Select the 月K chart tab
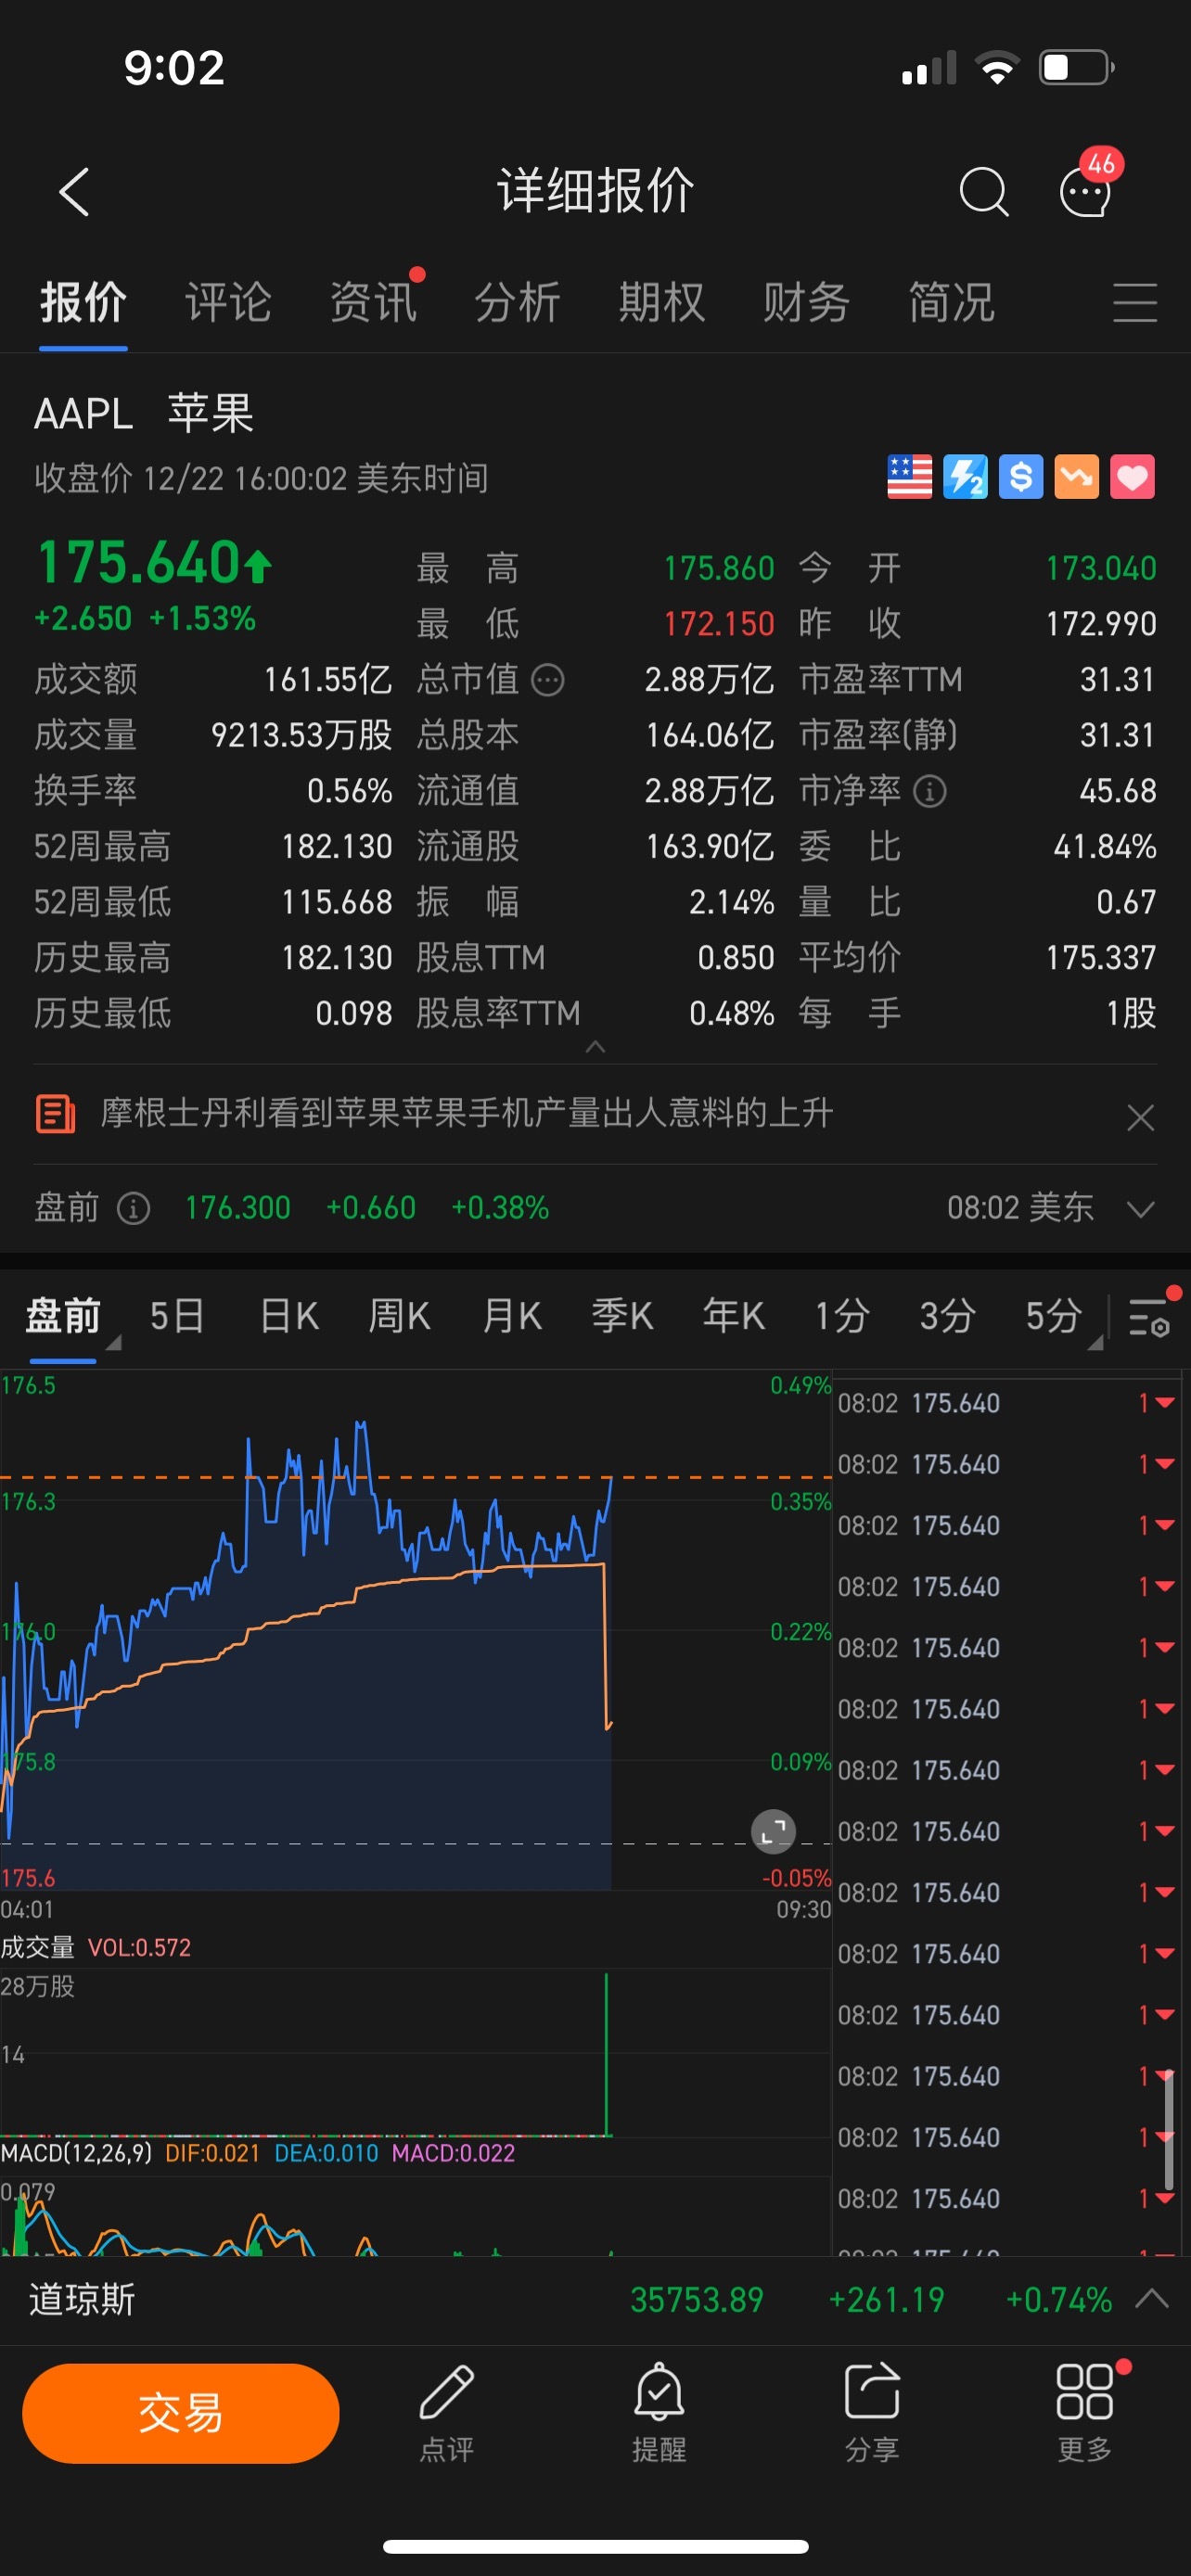The height and width of the screenshot is (2576, 1191). [x=512, y=1316]
